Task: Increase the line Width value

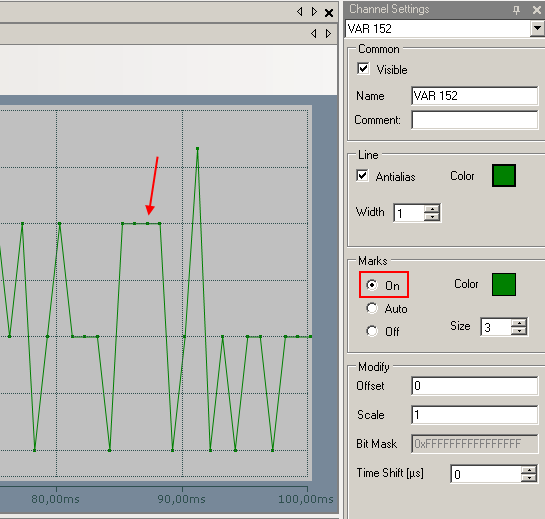Action: point(432,209)
